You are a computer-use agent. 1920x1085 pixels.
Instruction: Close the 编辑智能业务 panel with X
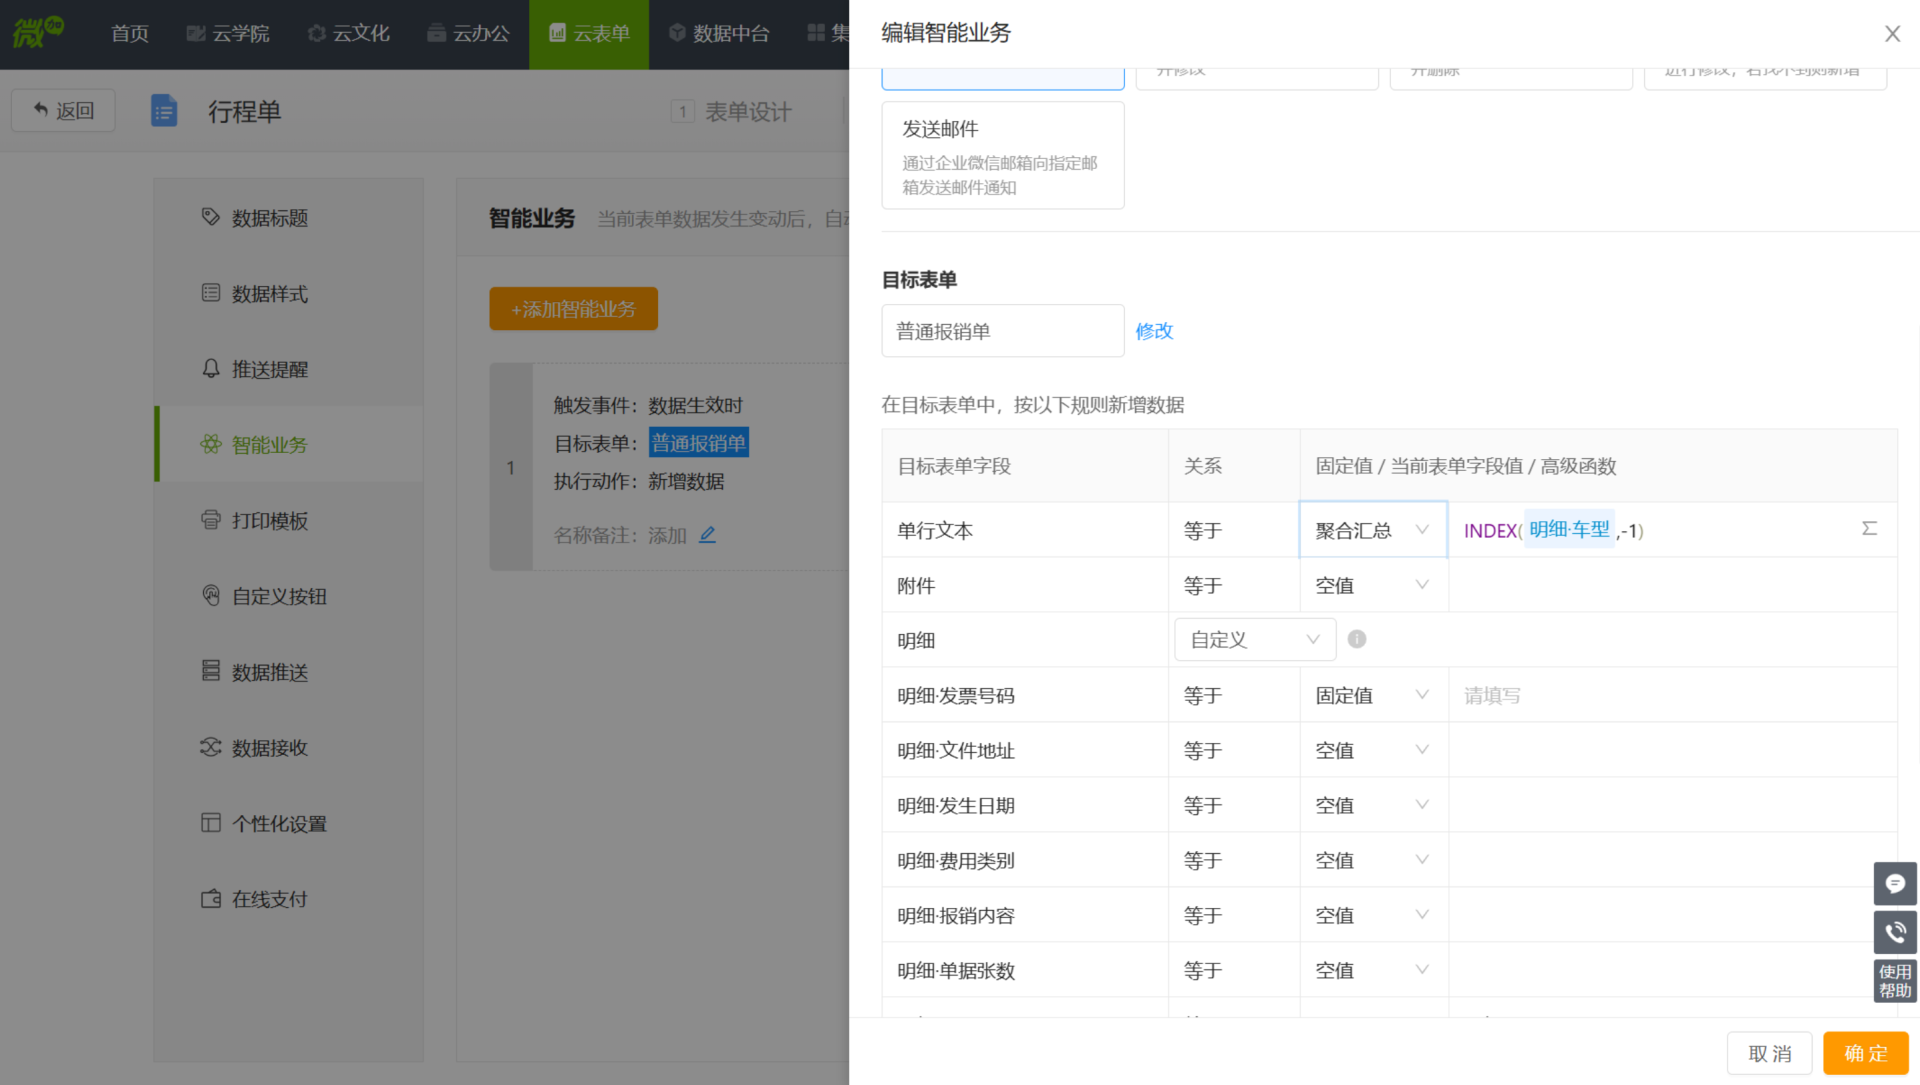point(1892,34)
